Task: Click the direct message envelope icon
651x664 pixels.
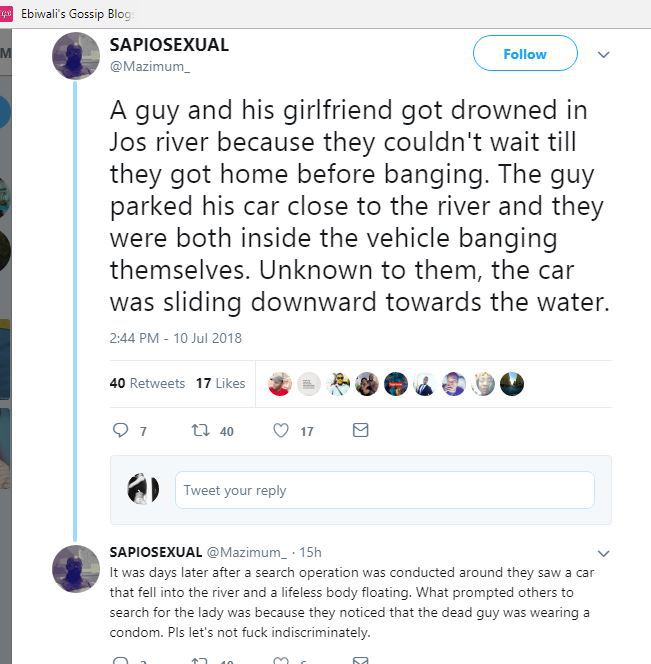Action: tap(361, 430)
